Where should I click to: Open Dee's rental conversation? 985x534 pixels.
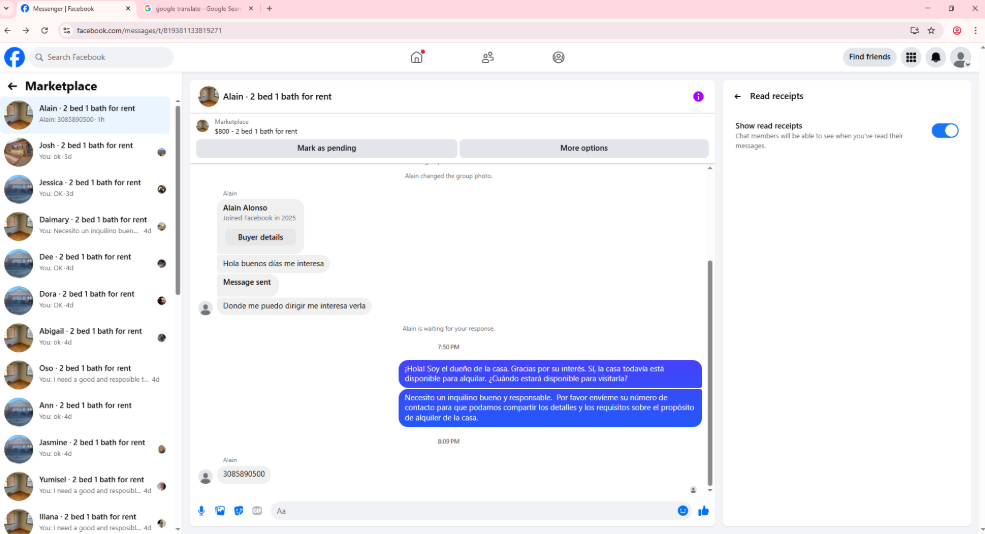point(85,263)
